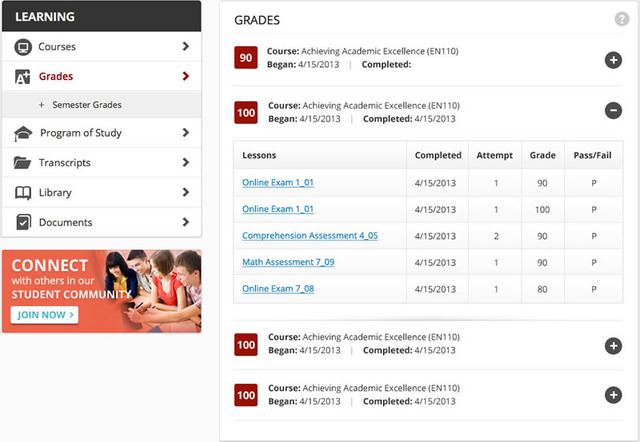Click the Program of Study graduation cap icon
Screen dimensions: 640x442
coord(22,133)
